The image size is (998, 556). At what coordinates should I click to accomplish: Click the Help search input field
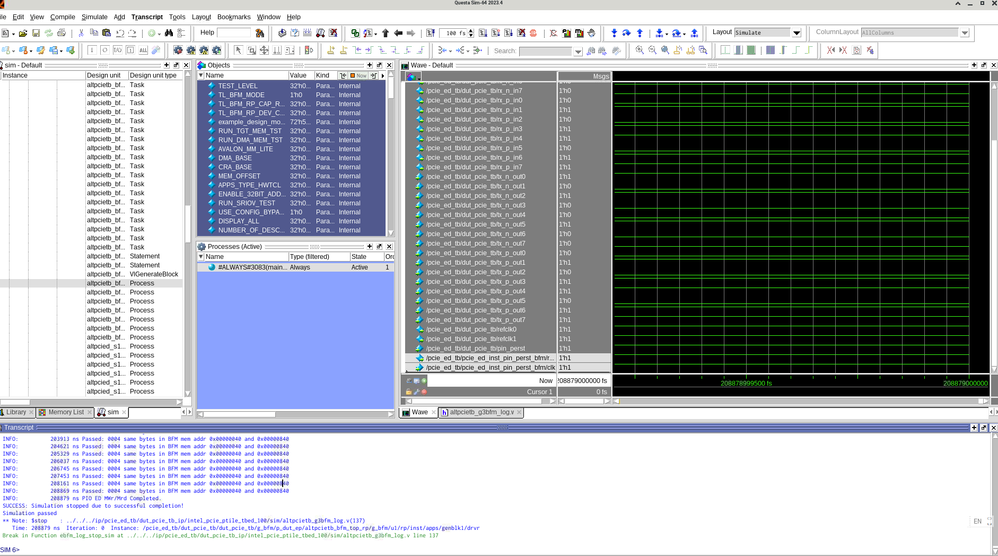(x=234, y=33)
